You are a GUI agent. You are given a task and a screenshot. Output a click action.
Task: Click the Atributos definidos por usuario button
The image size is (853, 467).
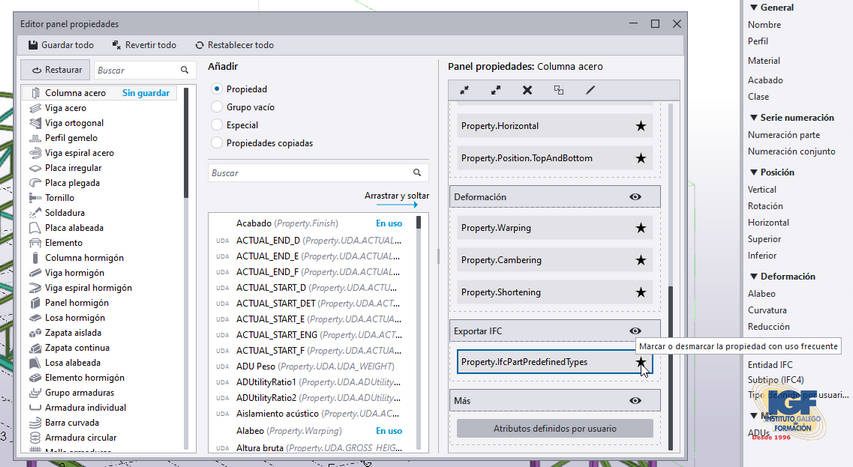pos(555,428)
